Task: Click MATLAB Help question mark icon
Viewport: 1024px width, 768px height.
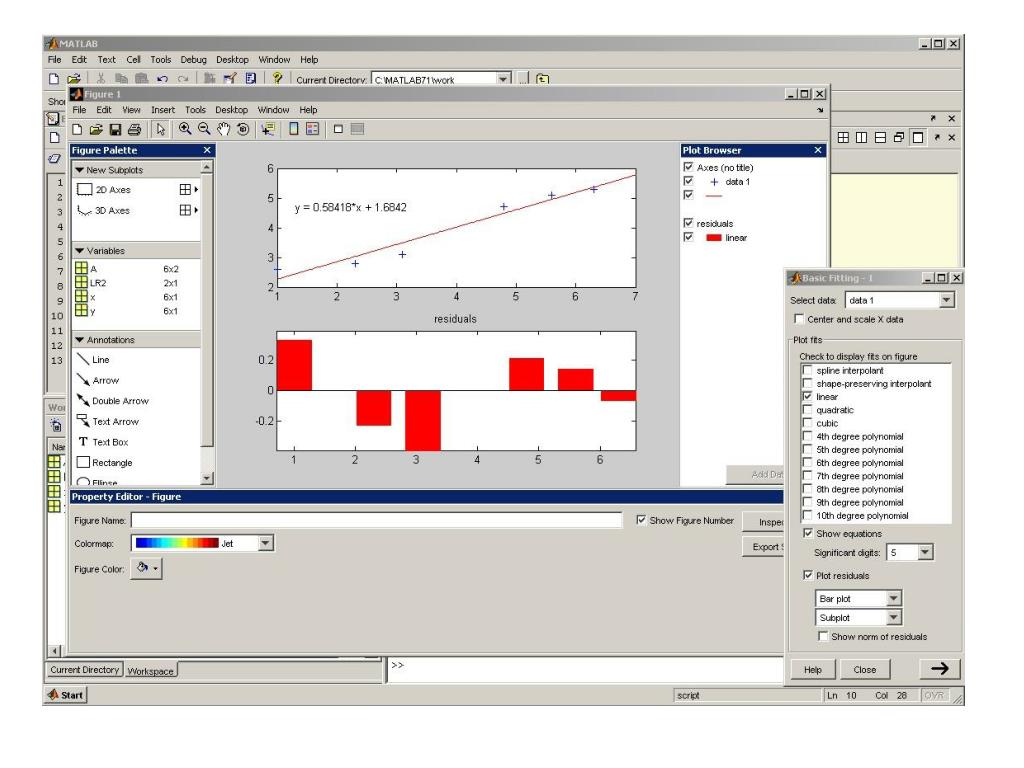Action: tap(278, 78)
